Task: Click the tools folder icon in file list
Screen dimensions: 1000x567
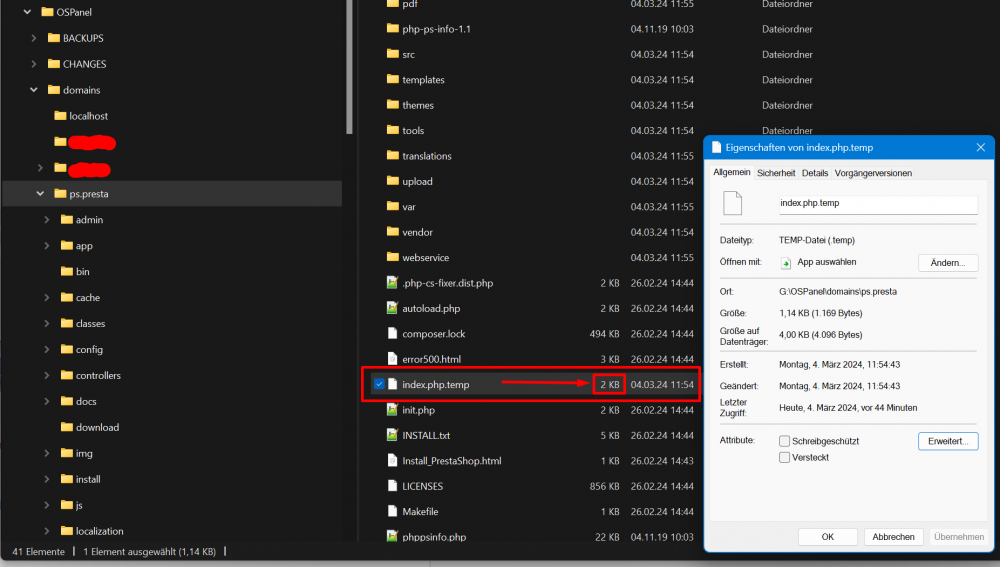Action: 392,130
